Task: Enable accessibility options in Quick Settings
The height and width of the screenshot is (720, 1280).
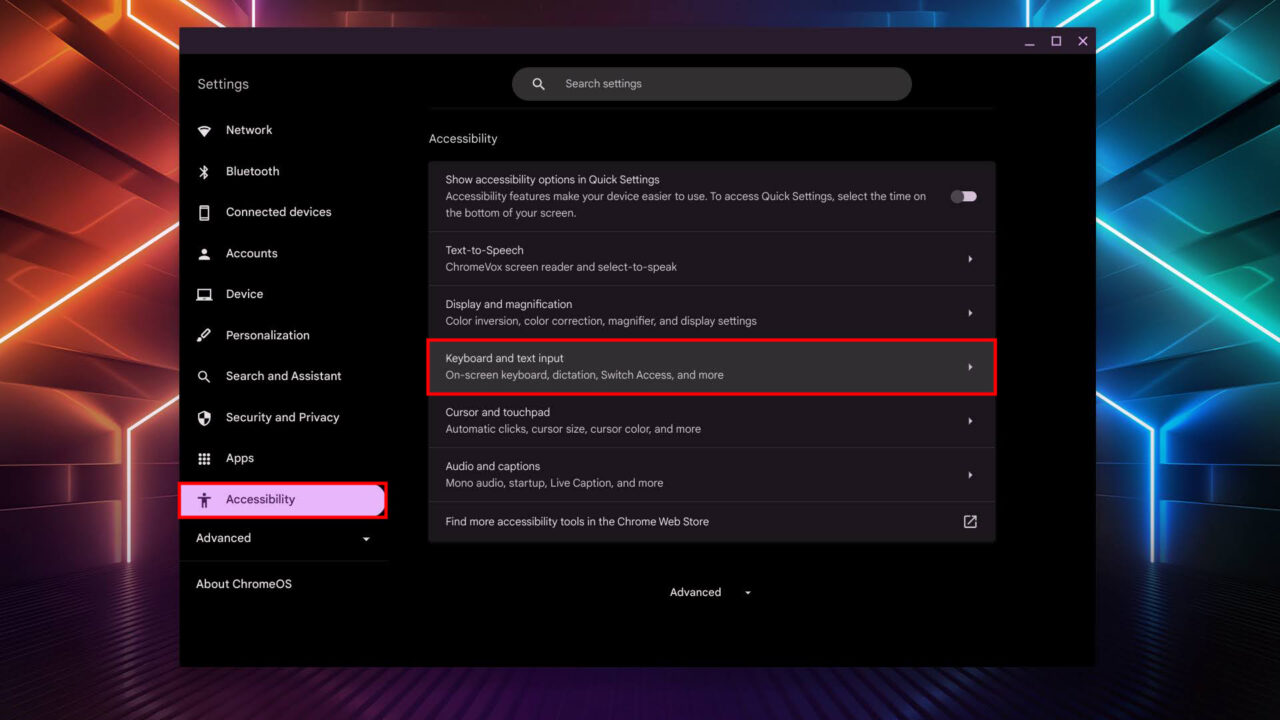Action: pos(962,196)
